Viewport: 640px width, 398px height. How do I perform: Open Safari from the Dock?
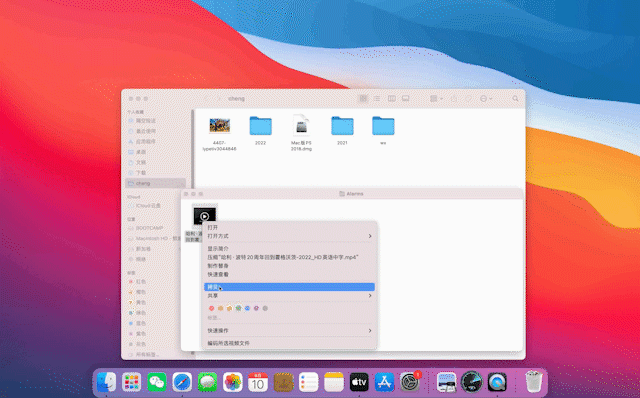pos(182,382)
